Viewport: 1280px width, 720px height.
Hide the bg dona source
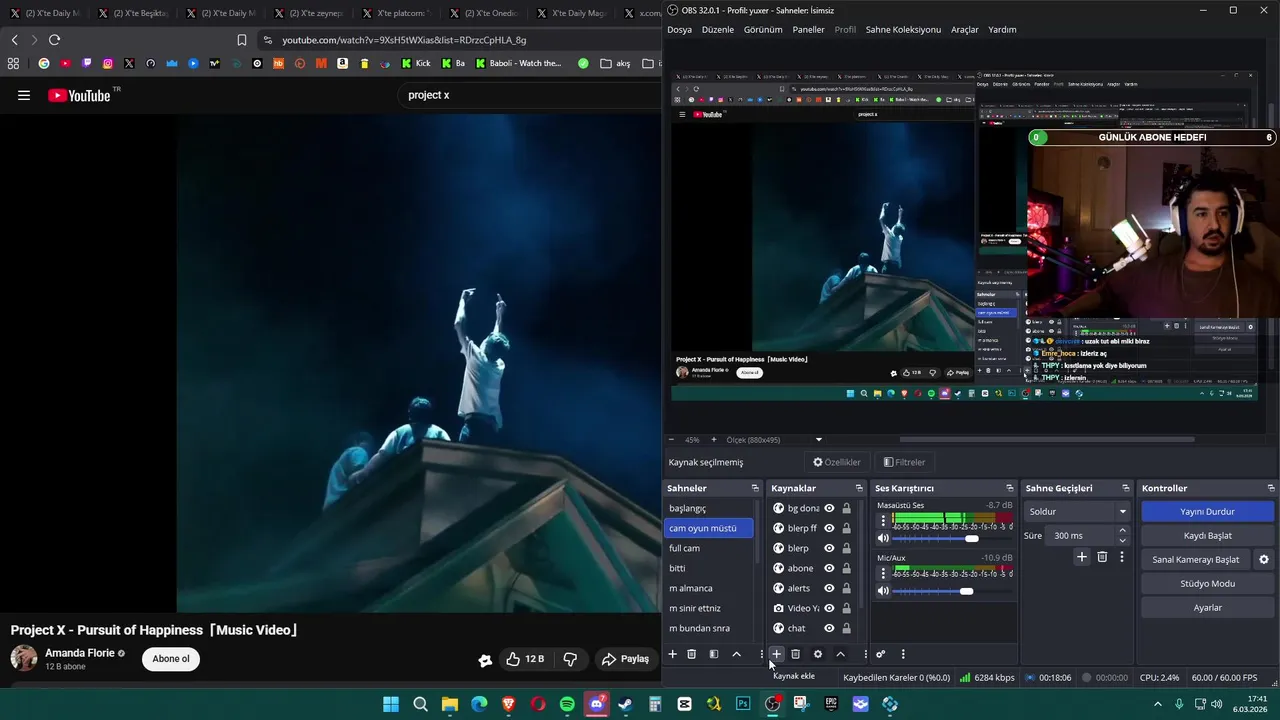pyautogui.click(x=829, y=508)
